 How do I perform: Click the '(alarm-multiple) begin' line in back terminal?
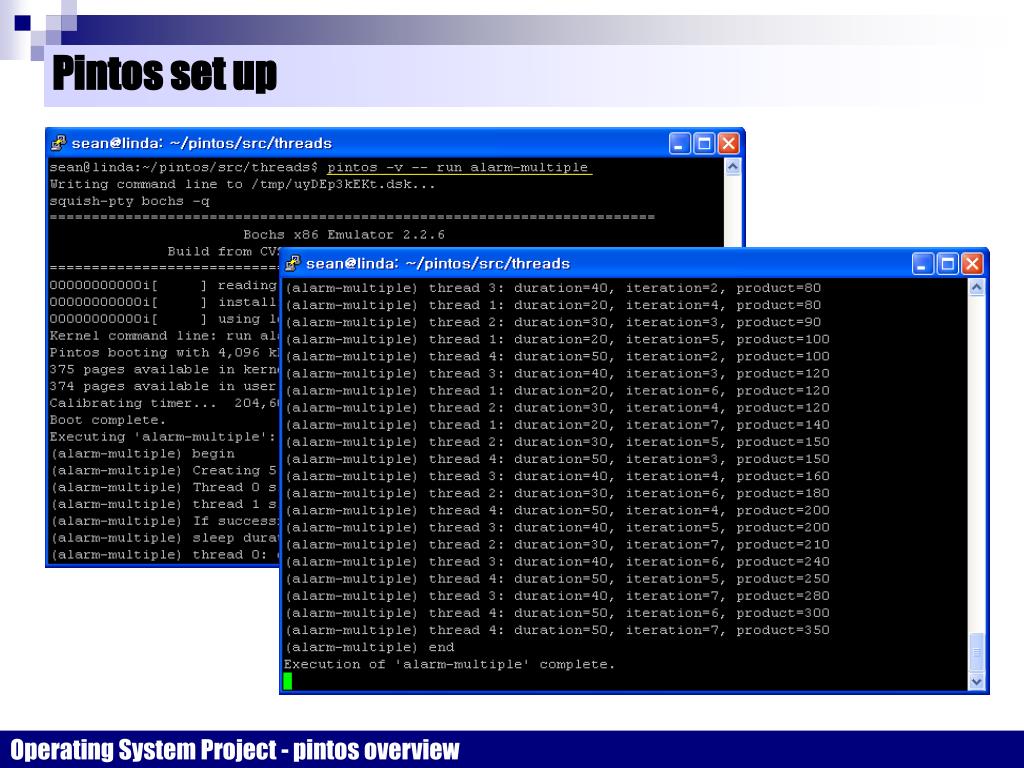click(x=142, y=454)
